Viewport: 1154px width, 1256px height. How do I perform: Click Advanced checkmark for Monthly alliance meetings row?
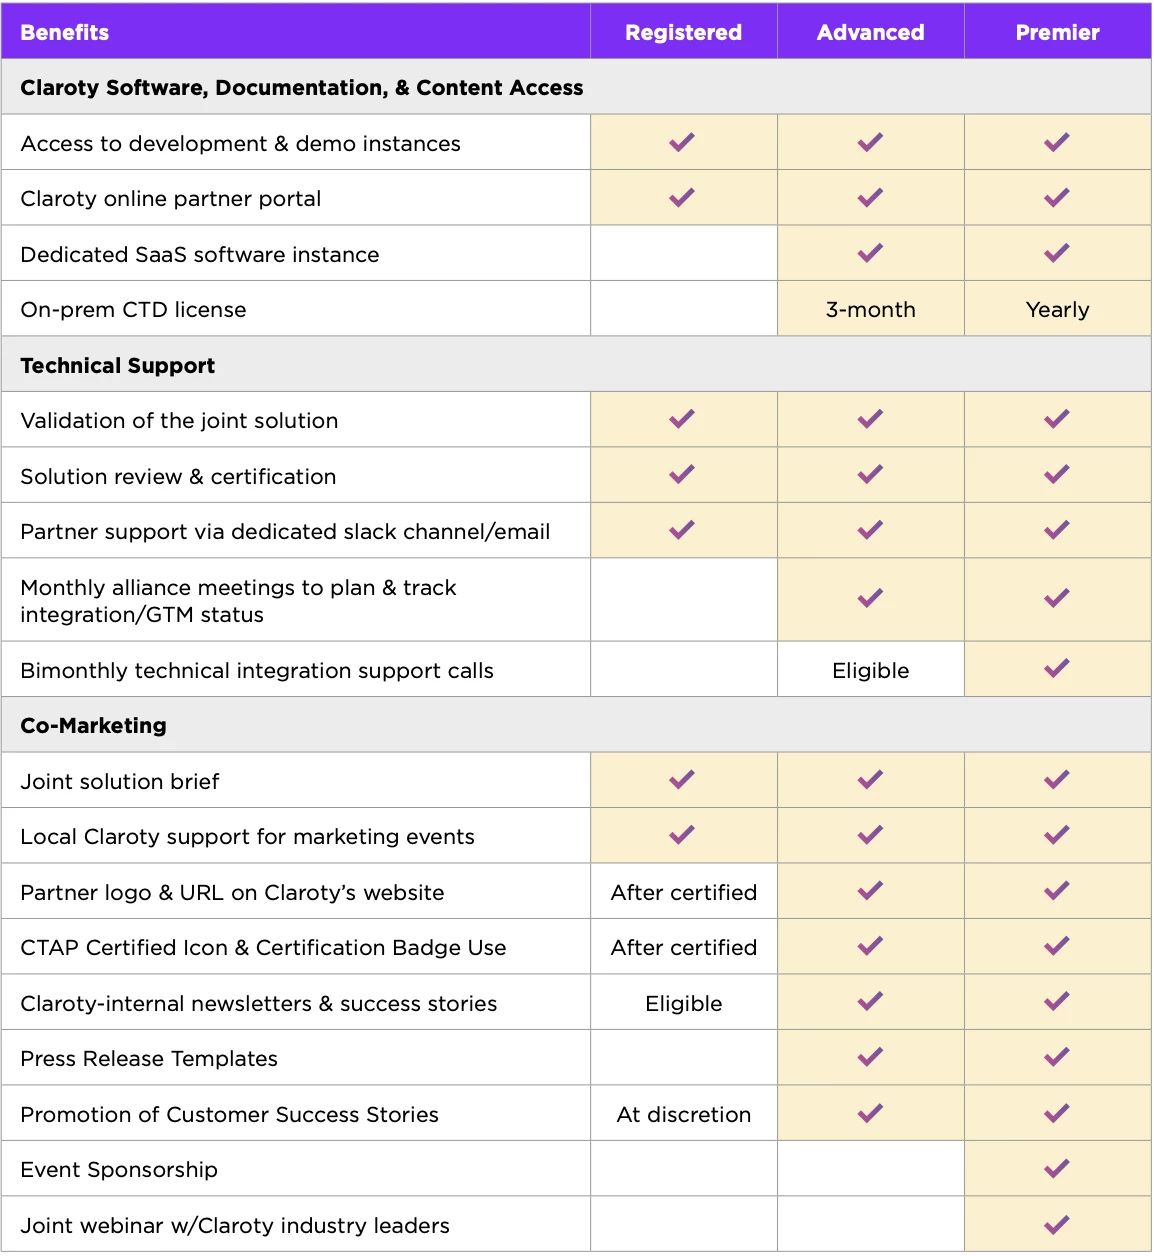pos(870,599)
